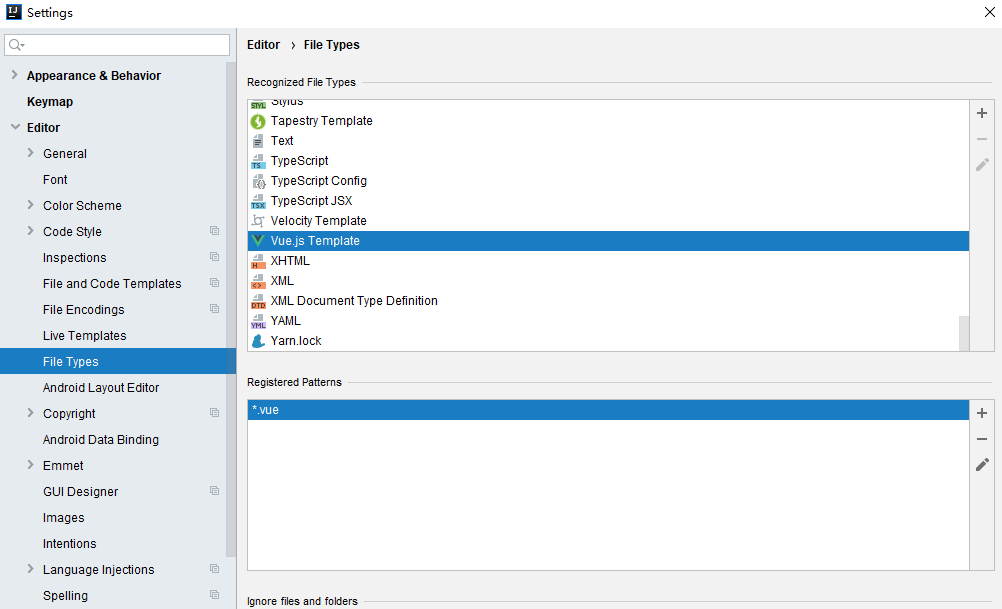Expand the General node arrow
Image resolution: width=1002 pixels, height=609 pixels.
coord(31,153)
